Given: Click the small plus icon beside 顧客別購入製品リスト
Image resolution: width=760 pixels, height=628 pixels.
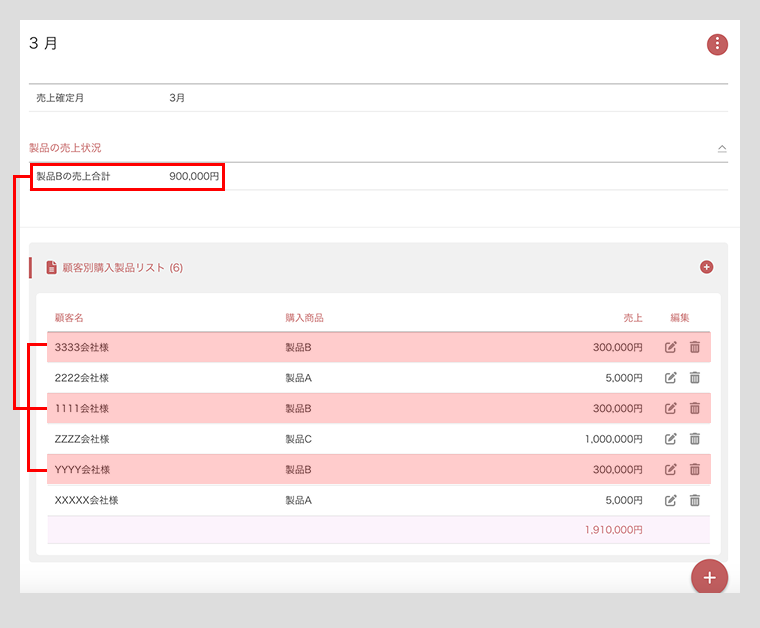Looking at the screenshot, I should [706, 267].
